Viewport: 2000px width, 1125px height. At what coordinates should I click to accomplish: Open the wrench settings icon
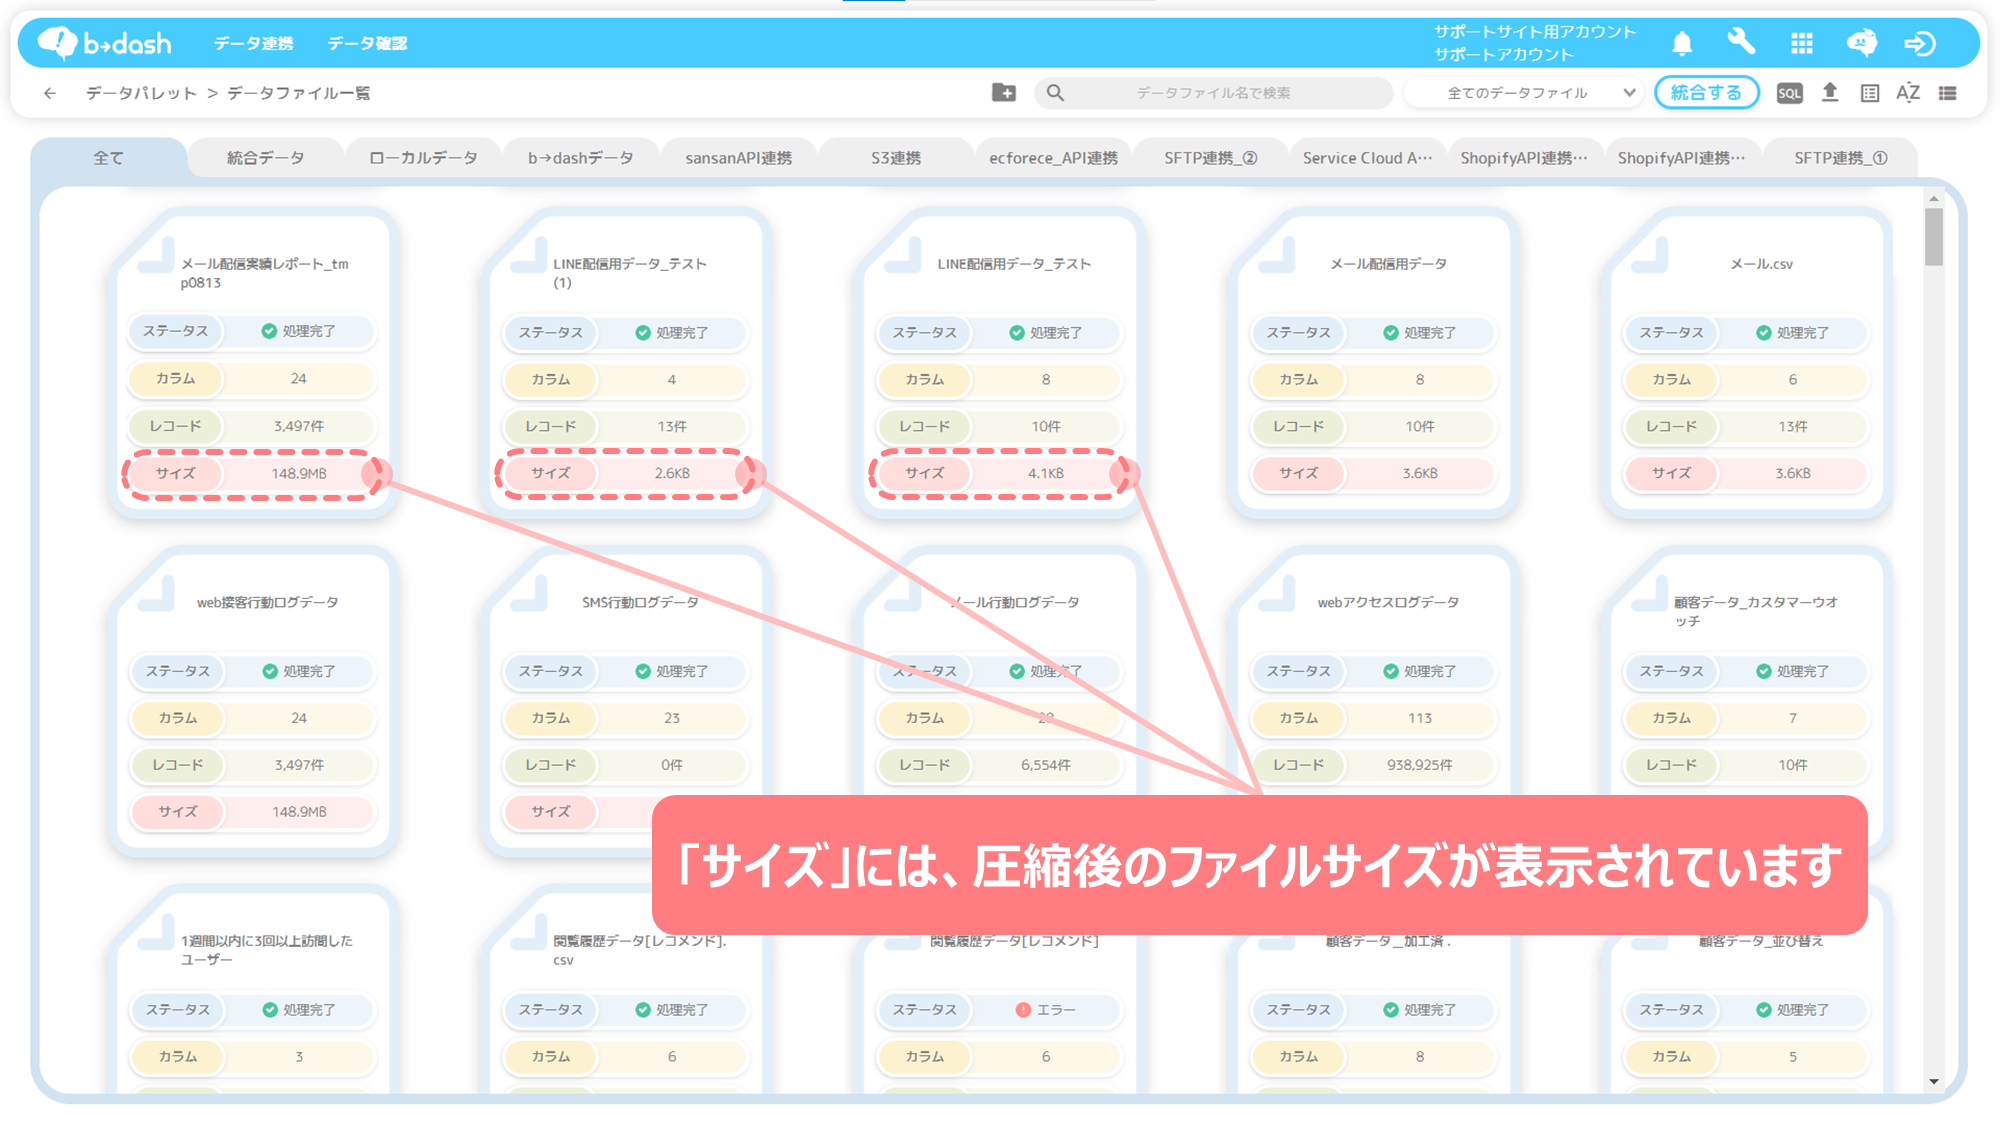1741,42
